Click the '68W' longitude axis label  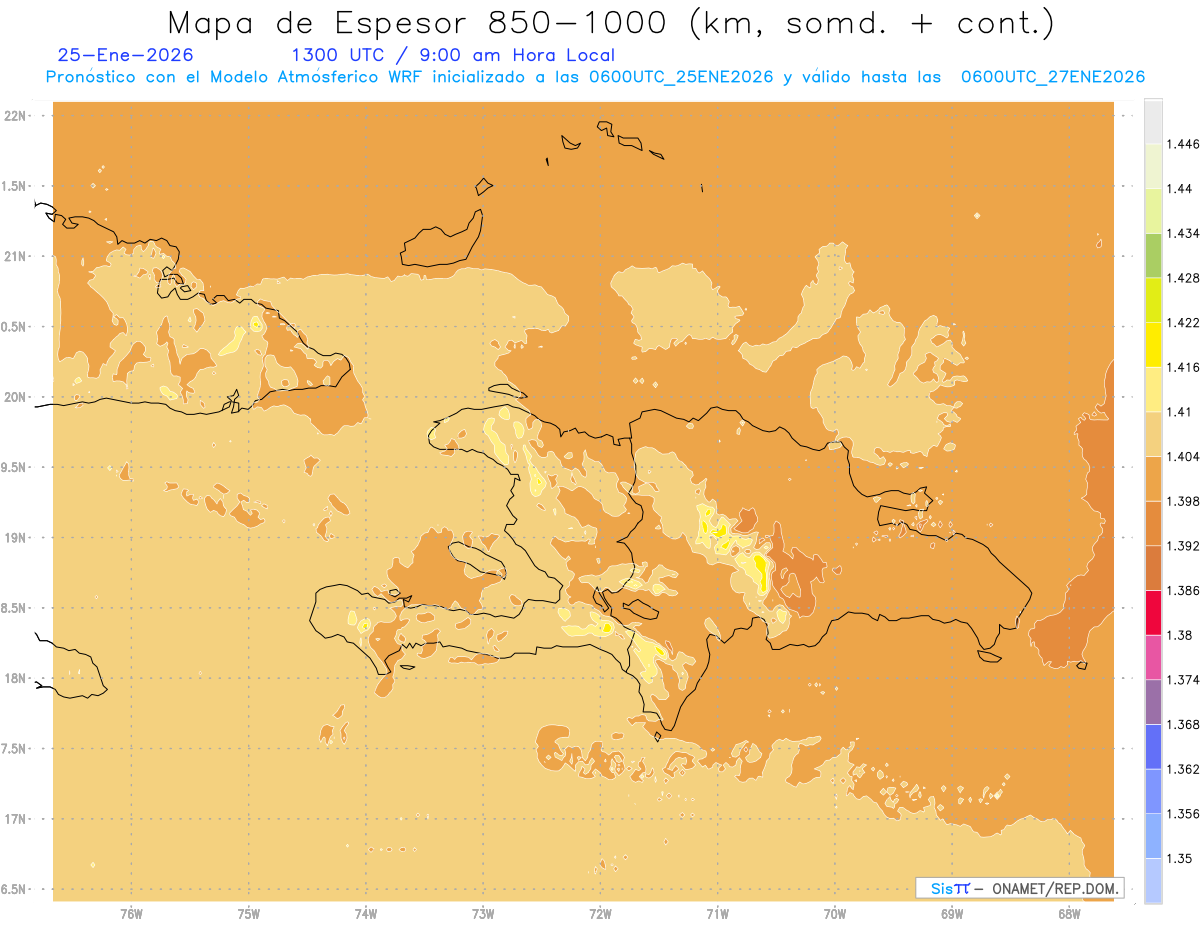tap(1069, 913)
